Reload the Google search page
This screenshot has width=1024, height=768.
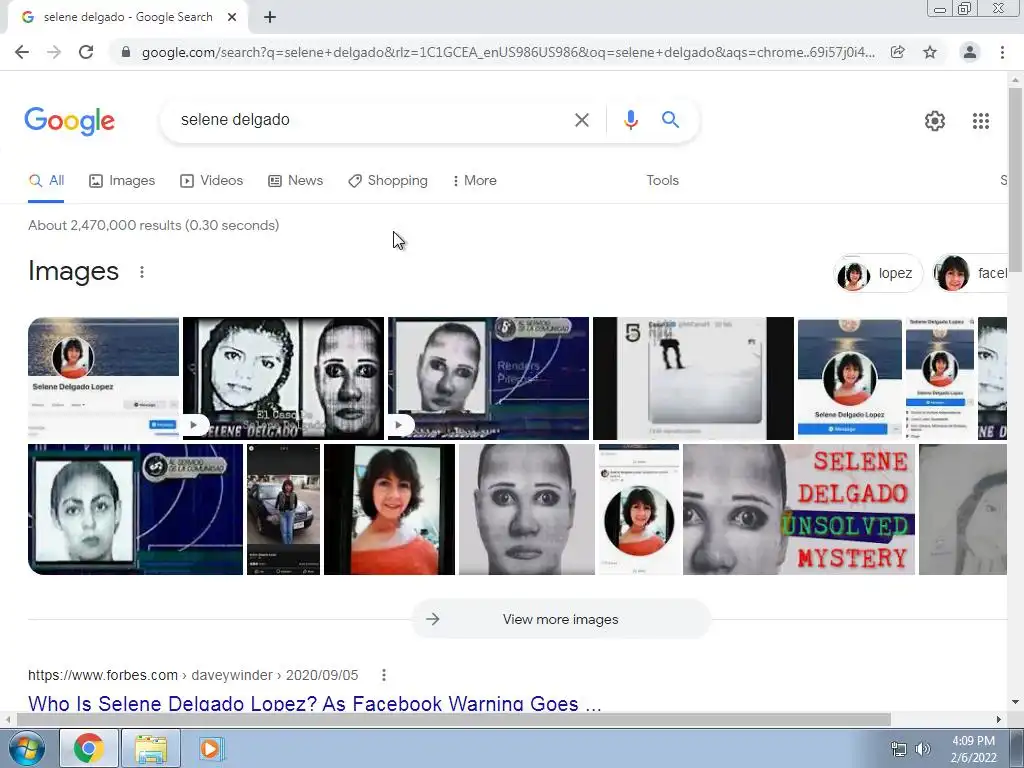coord(86,52)
